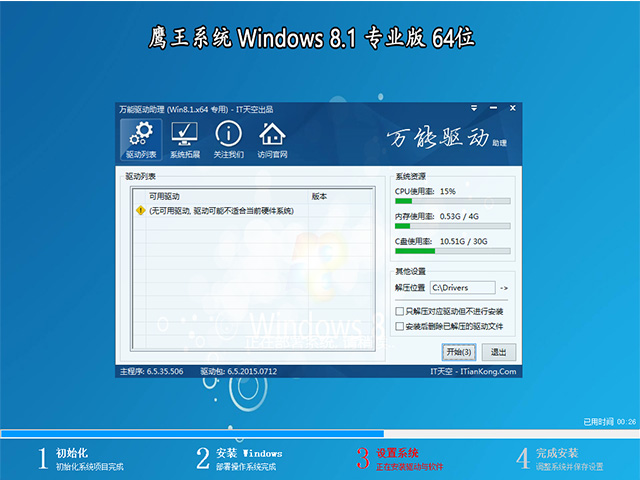640x480 pixels.
Task: Click the IT天空 - ITianKong.Com link
Action: pos(473,371)
